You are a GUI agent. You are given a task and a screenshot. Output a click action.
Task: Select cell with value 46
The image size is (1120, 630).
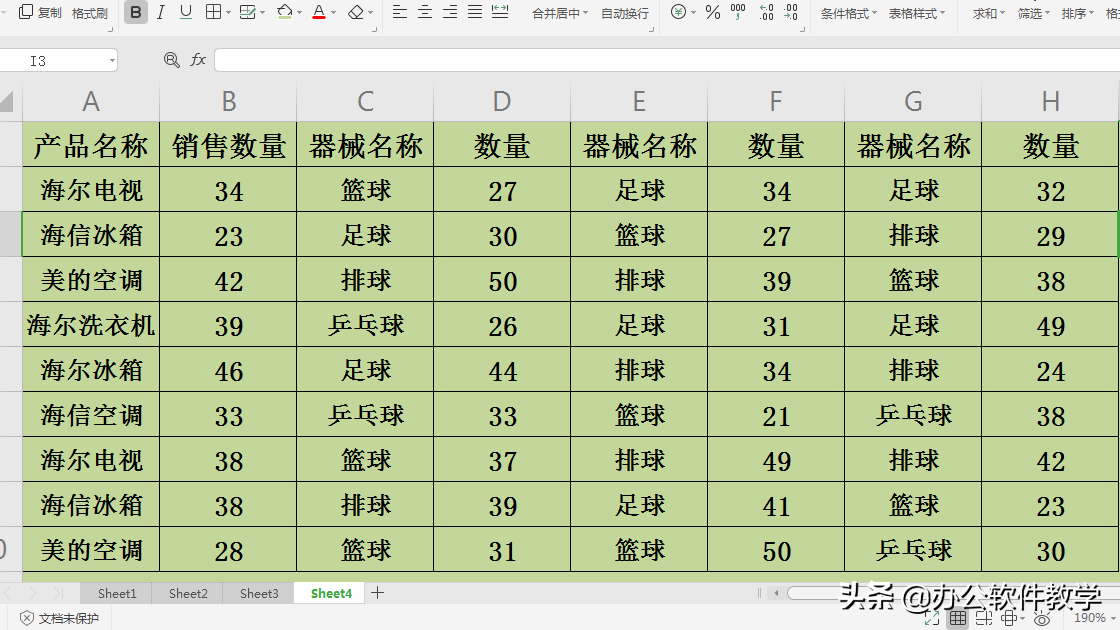[229, 371]
